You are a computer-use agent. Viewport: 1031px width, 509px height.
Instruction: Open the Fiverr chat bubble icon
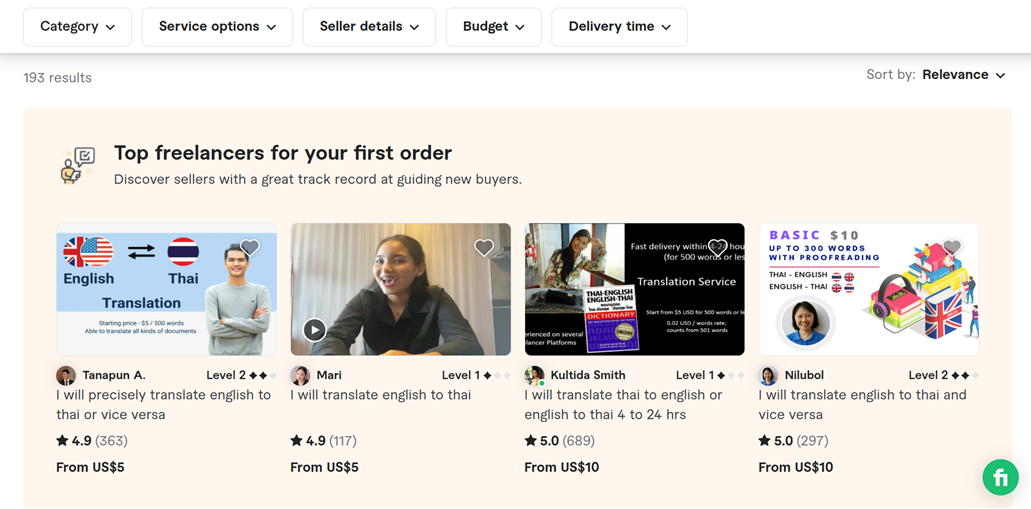coord(1000,477)
